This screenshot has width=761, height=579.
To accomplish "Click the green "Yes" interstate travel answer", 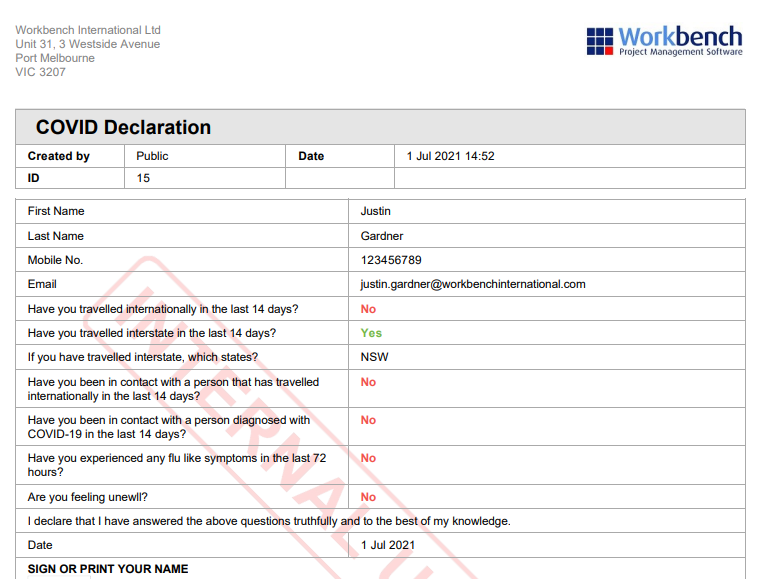I will coord(371,333).
